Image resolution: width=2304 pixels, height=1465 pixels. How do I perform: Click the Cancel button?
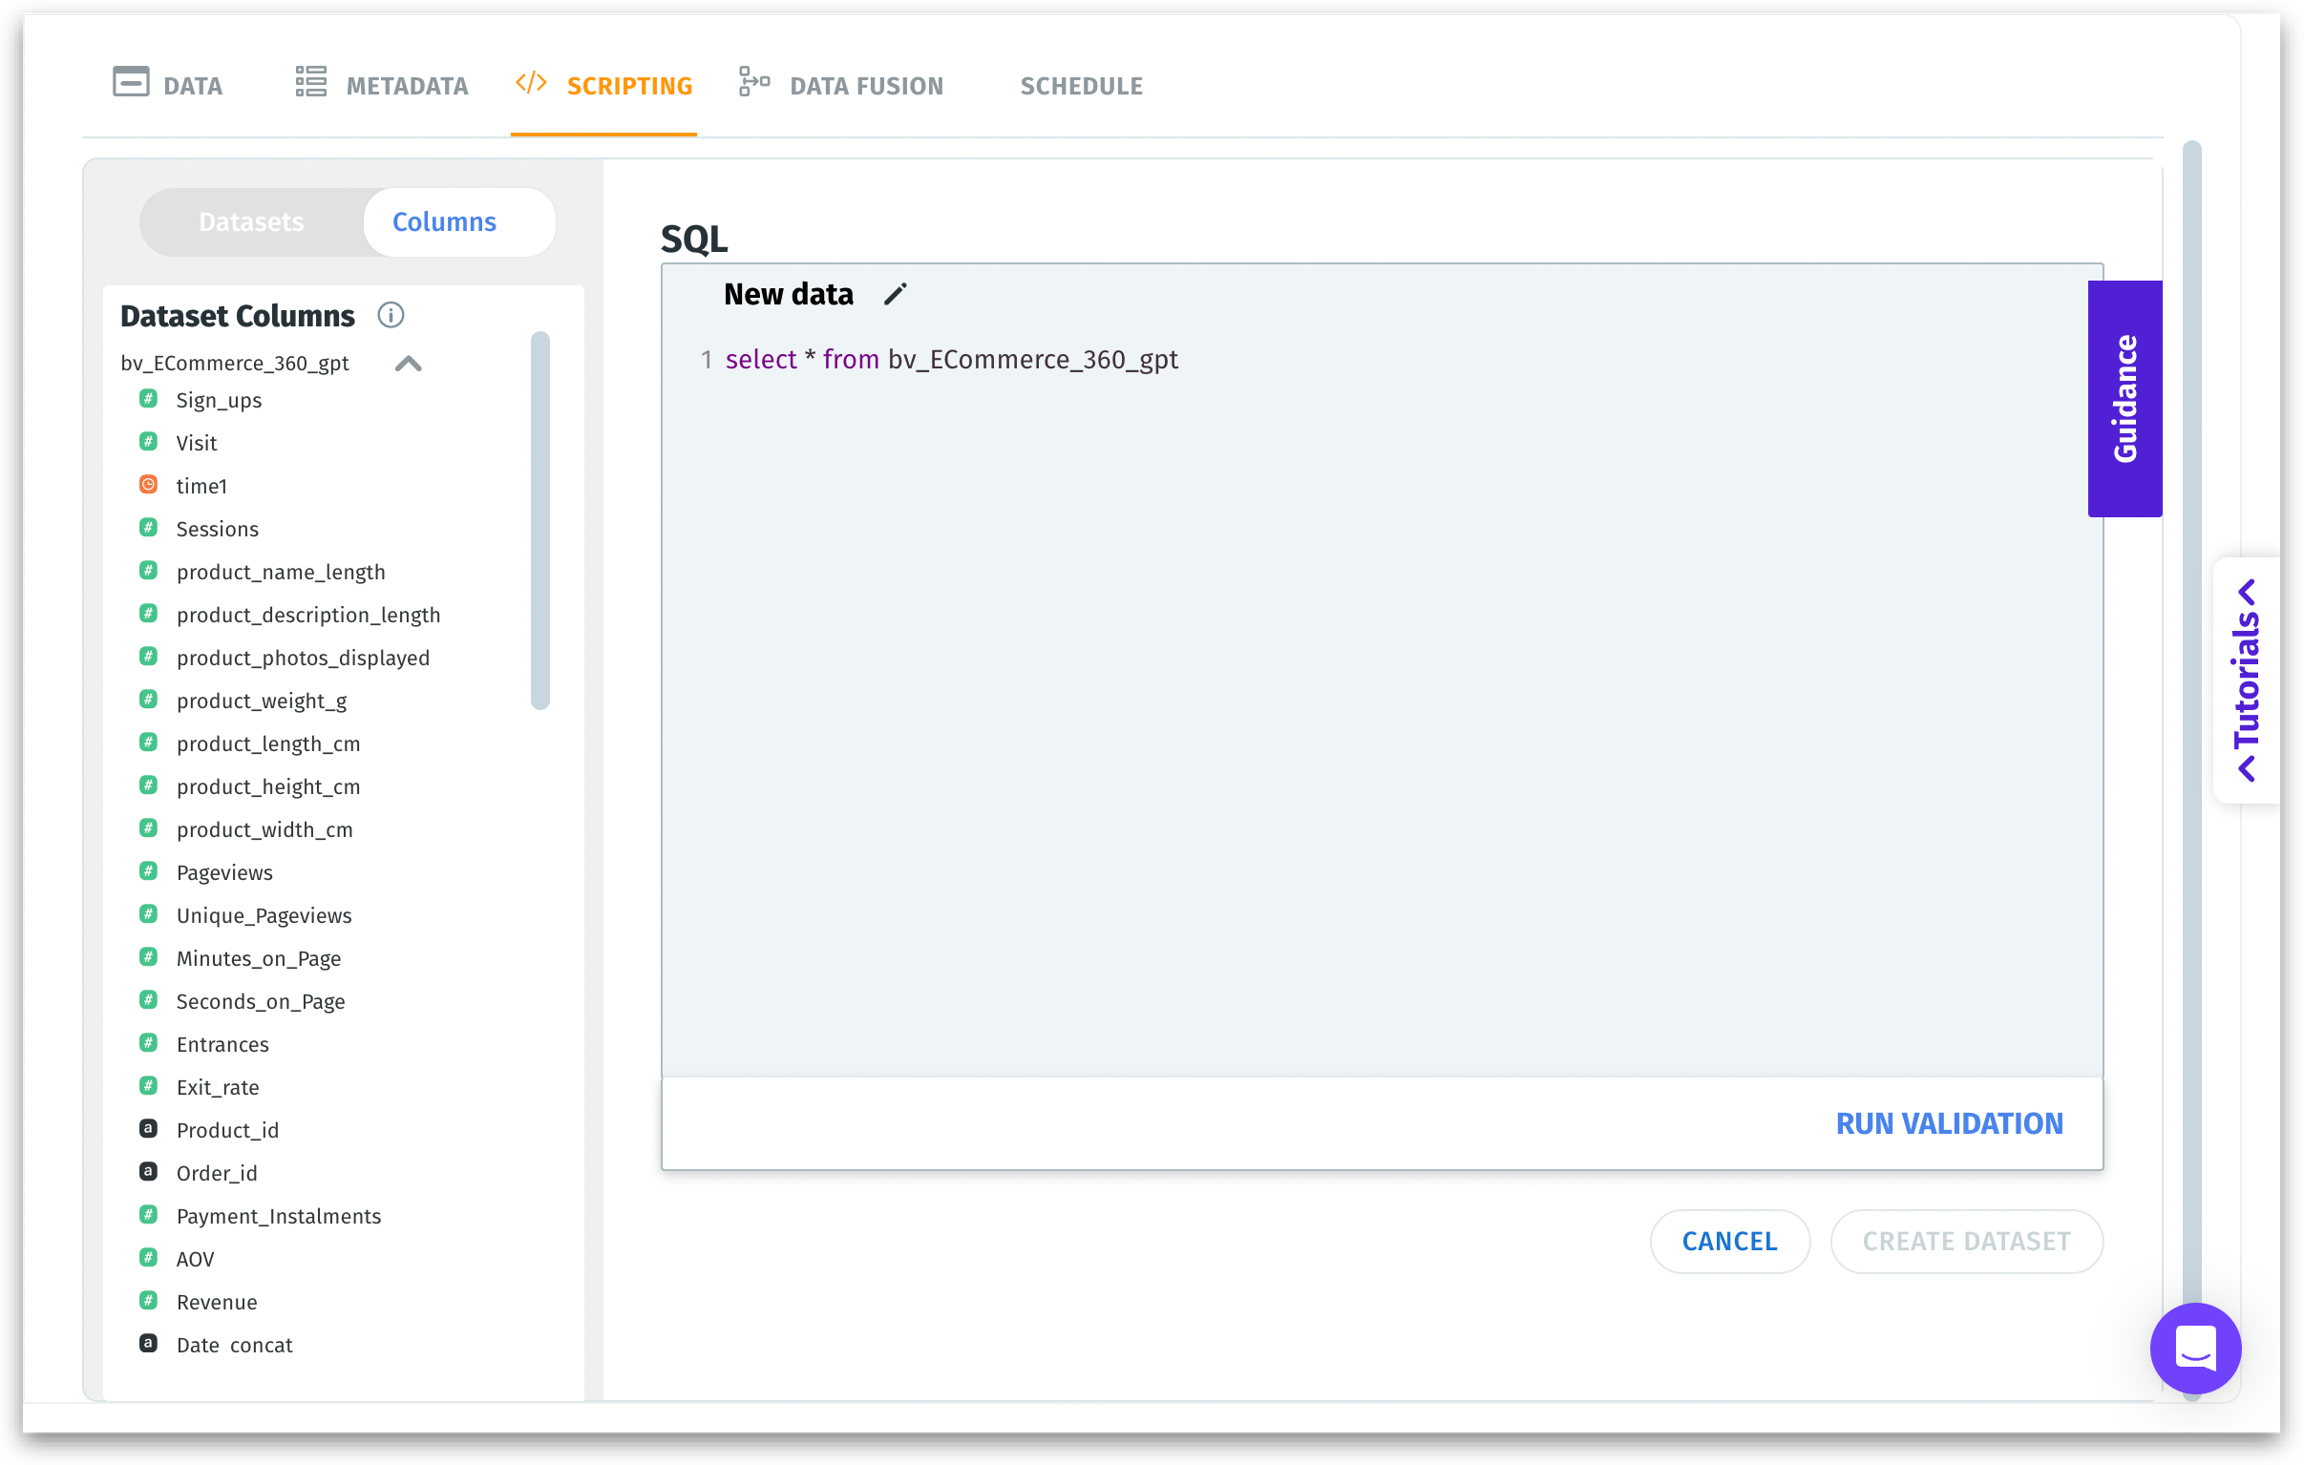[x=1729, y=1241]
